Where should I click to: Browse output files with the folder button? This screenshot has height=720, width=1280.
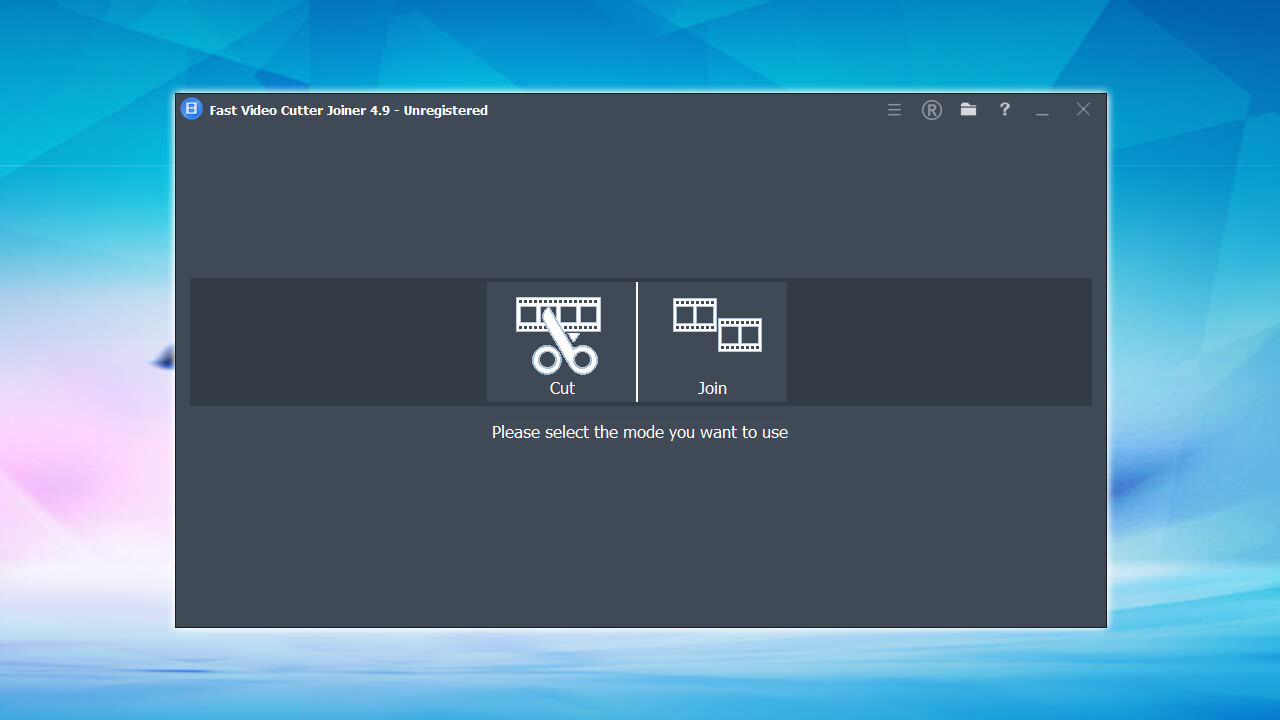pyautogui.click(x=968, y=110)
